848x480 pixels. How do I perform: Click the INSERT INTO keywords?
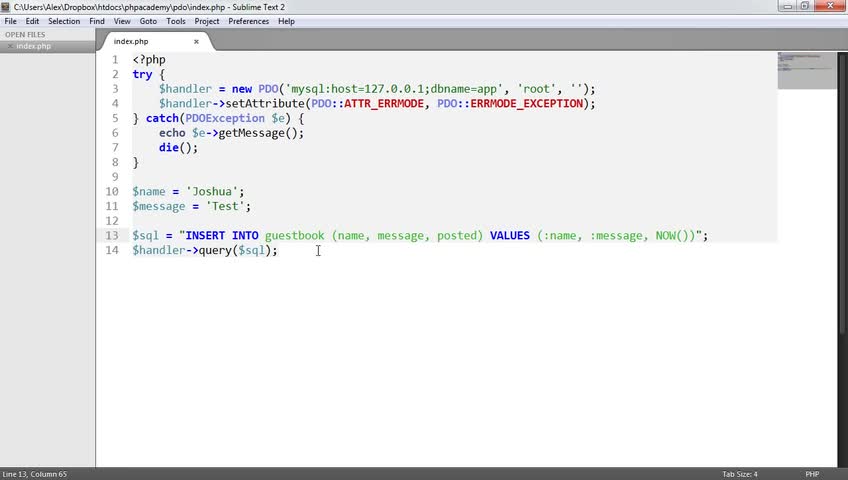(x=222, y=236)
